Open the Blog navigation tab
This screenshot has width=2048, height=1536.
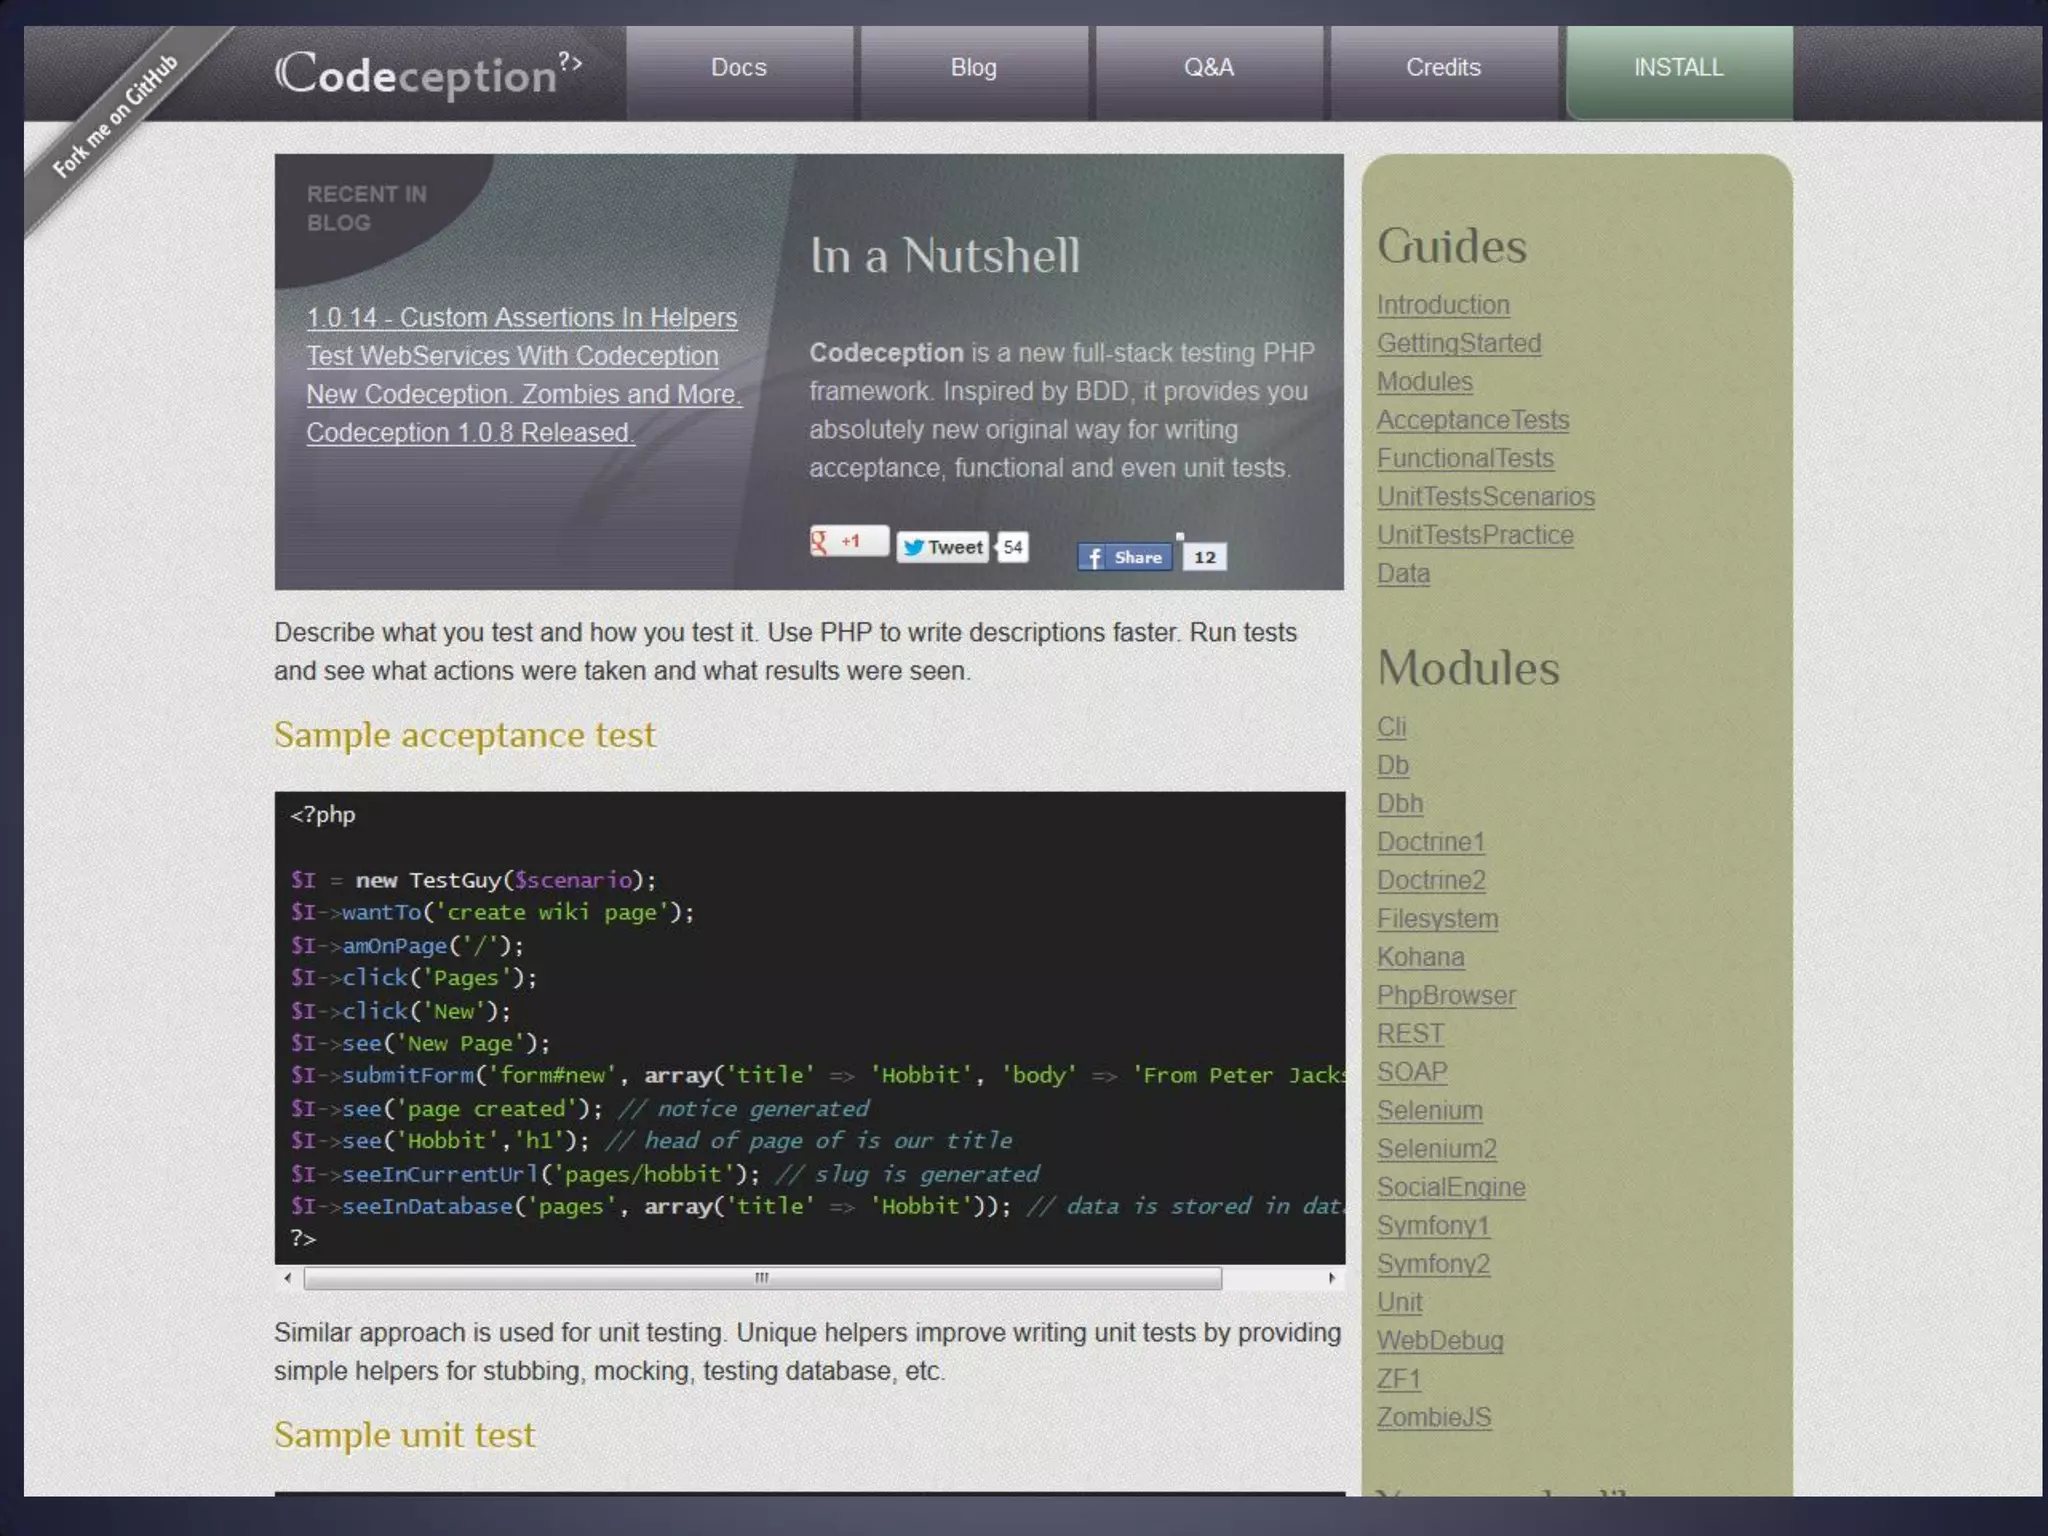(973, 68)
